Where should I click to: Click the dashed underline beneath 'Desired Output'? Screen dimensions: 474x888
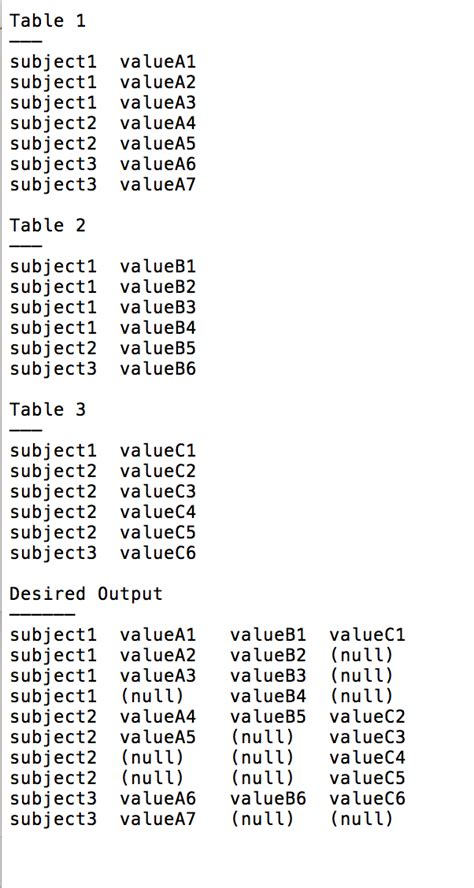click(42, 614)
